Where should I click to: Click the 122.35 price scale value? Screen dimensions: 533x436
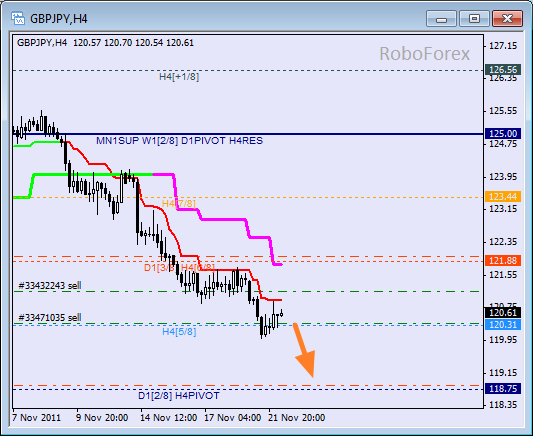coord(503,242)
